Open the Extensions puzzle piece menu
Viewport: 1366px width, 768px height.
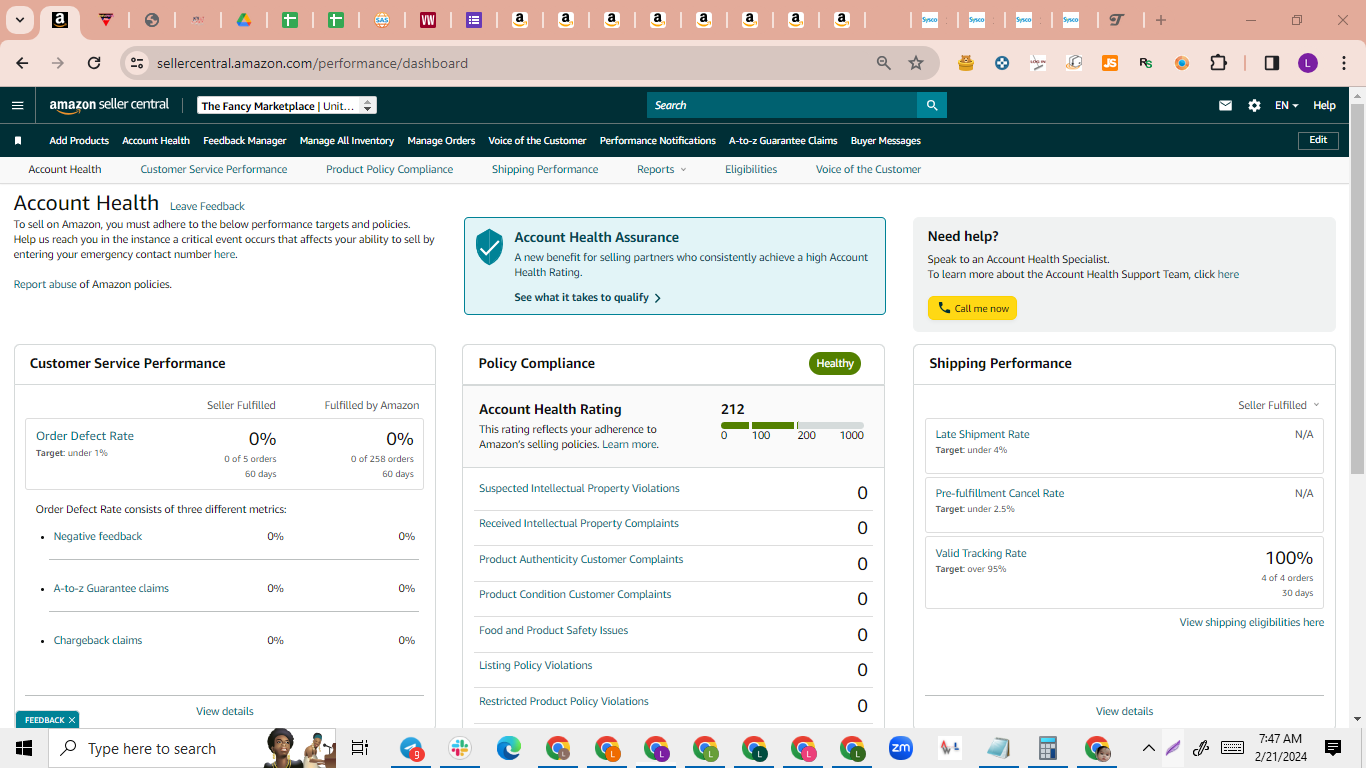1218,63
